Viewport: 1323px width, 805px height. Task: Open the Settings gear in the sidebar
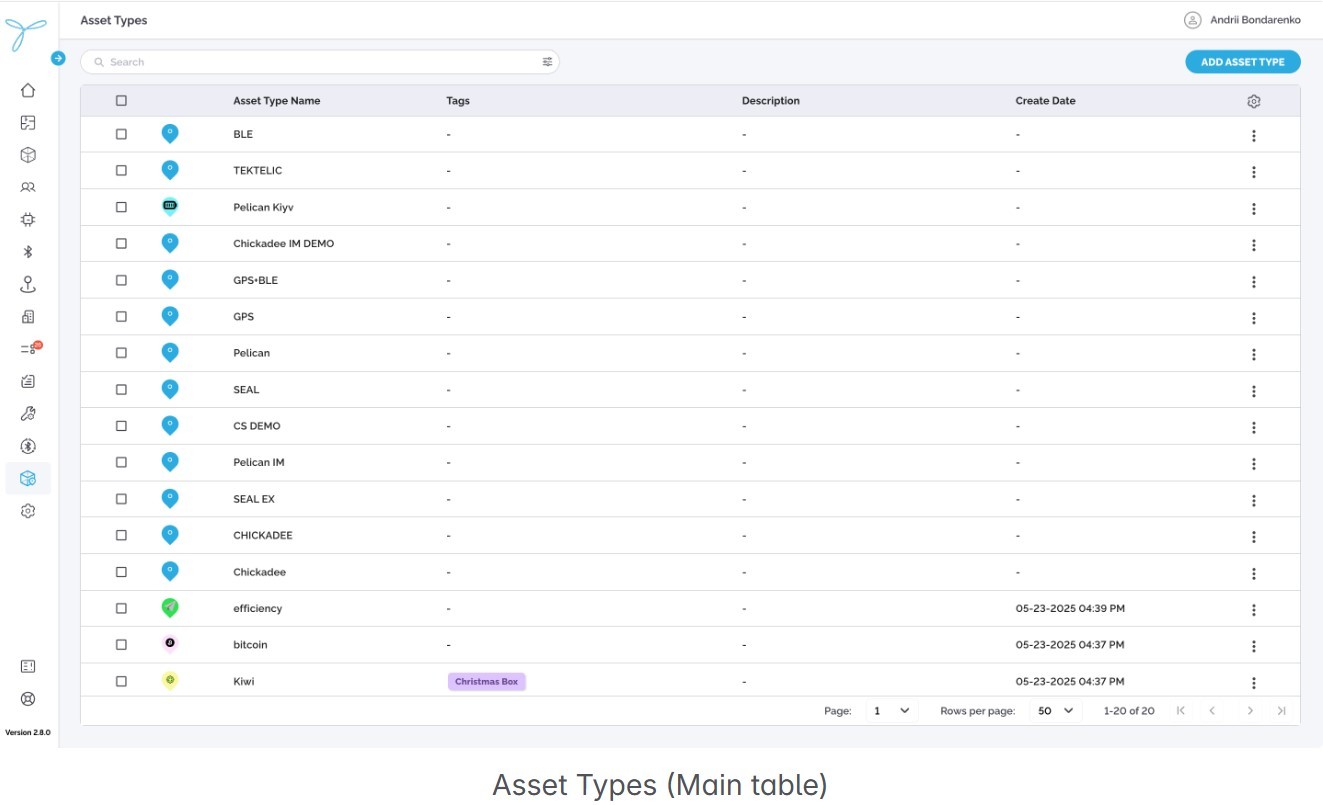[x=28, y=511]
